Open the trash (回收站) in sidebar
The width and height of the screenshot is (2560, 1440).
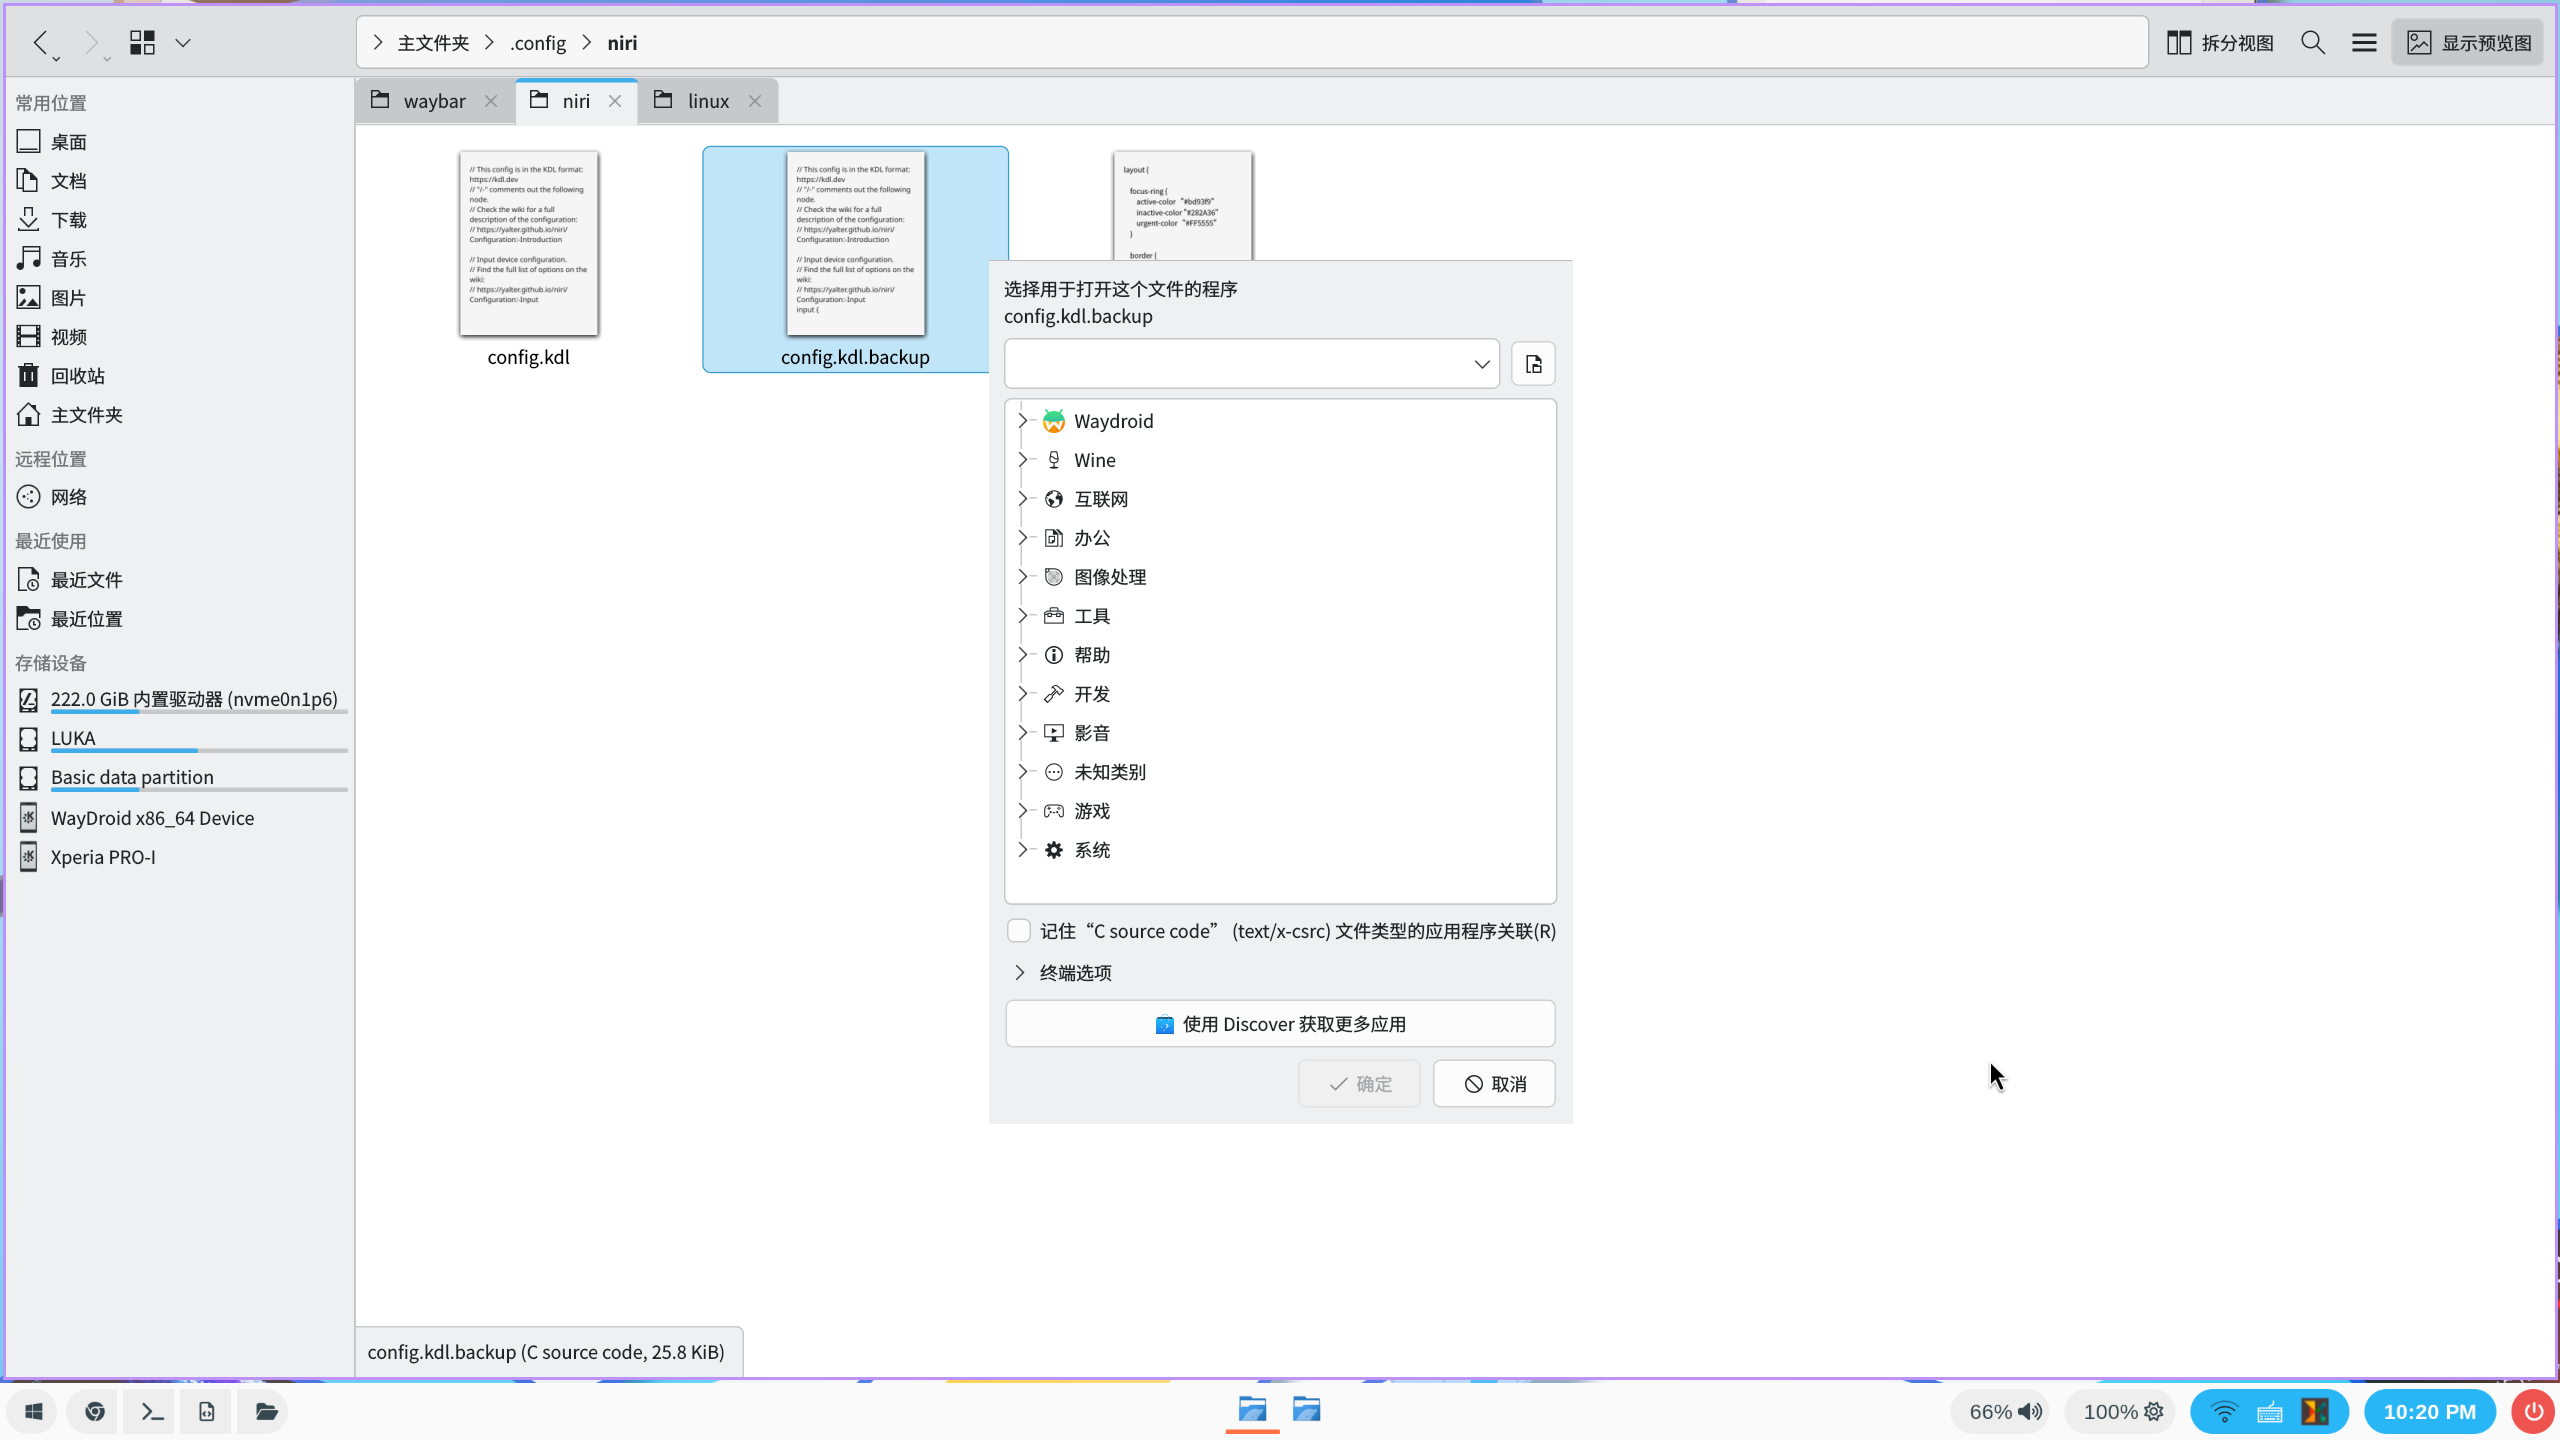[77, 376]
